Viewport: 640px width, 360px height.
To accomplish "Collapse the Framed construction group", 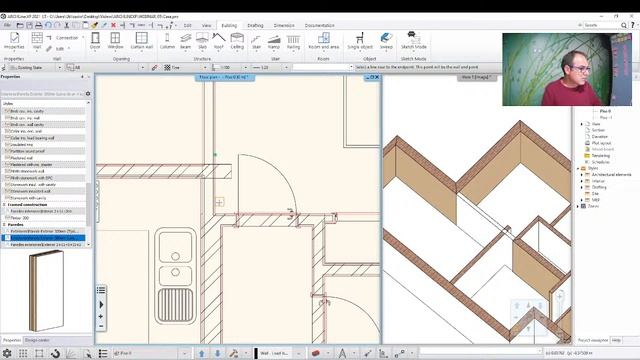I will tap(4, 205).
